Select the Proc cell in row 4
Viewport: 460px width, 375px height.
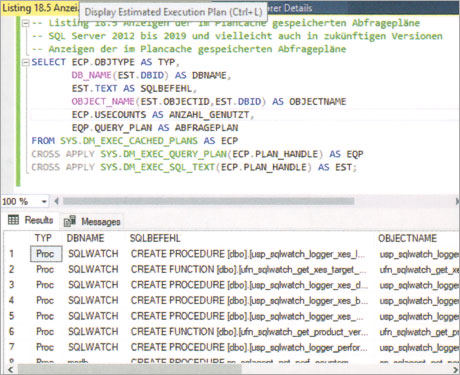point(46,300)
